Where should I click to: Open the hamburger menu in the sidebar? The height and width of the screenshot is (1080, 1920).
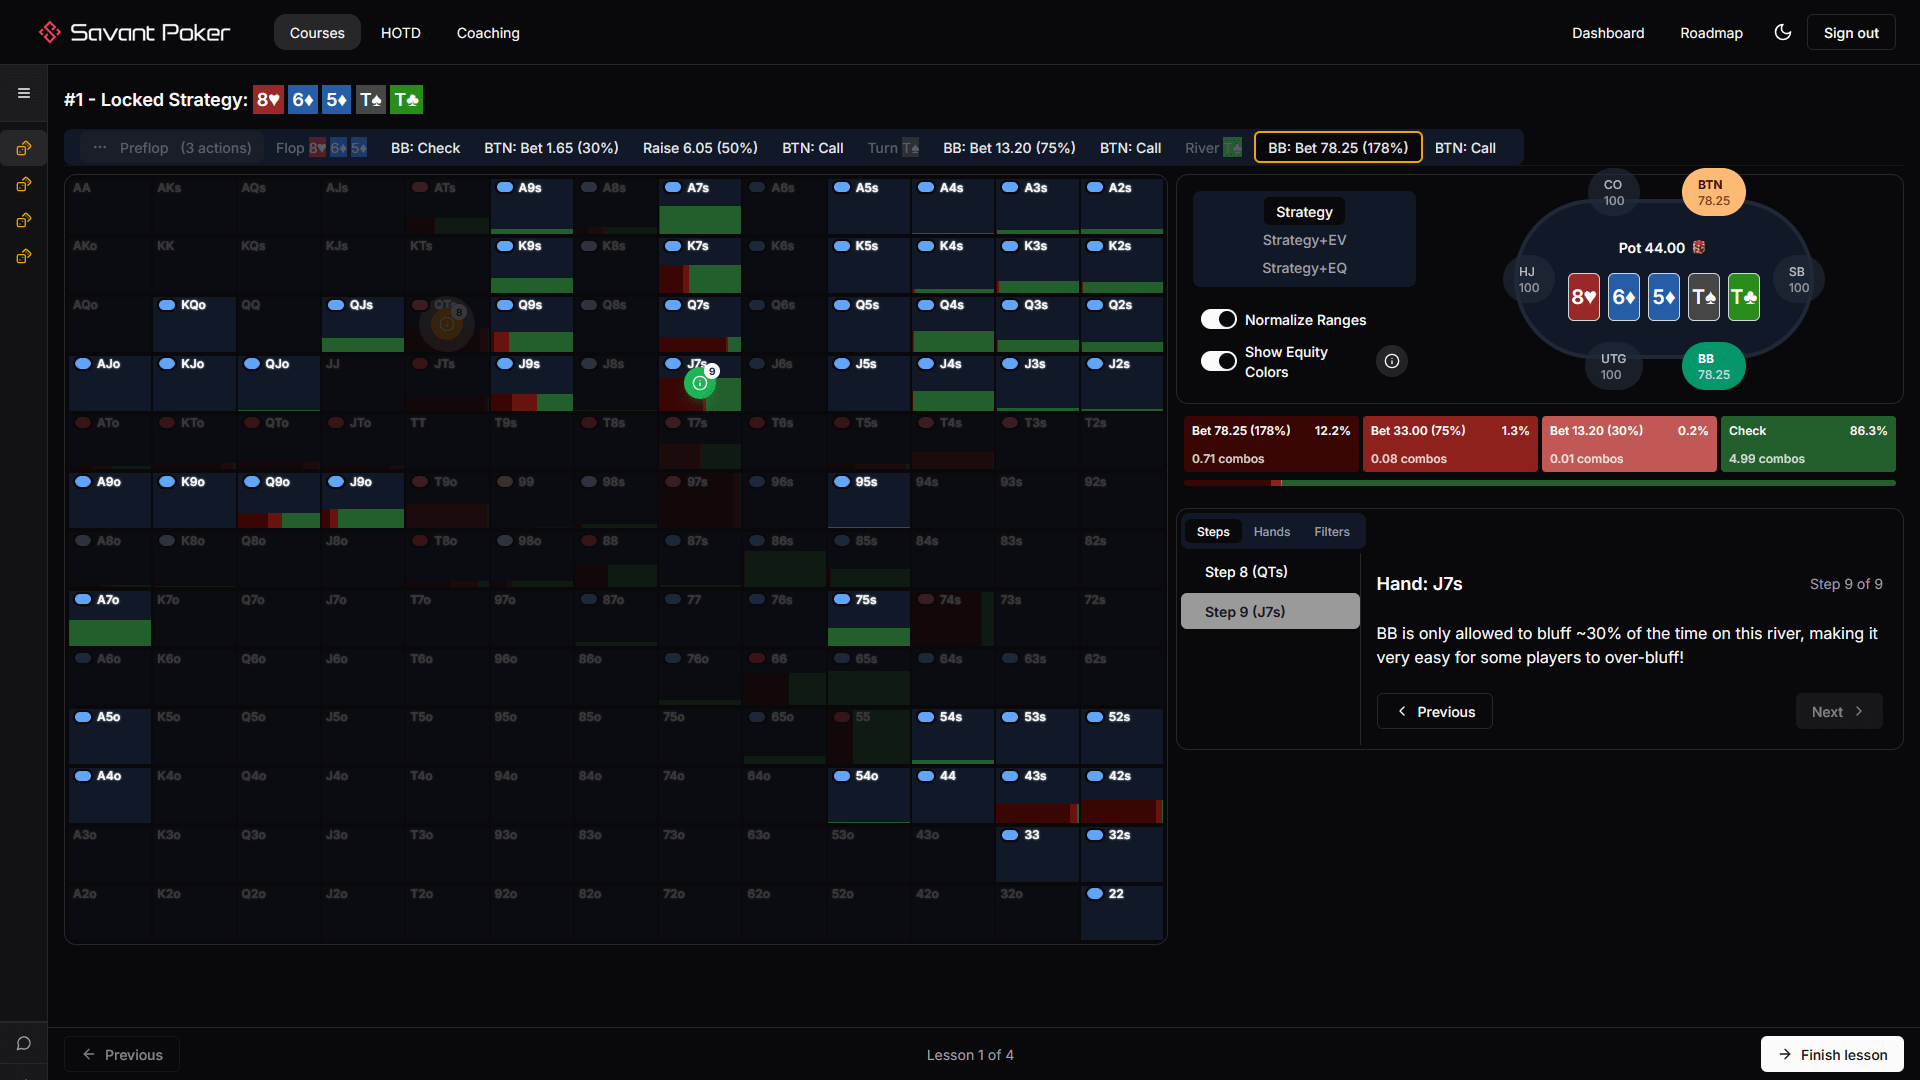pos(23,92)
